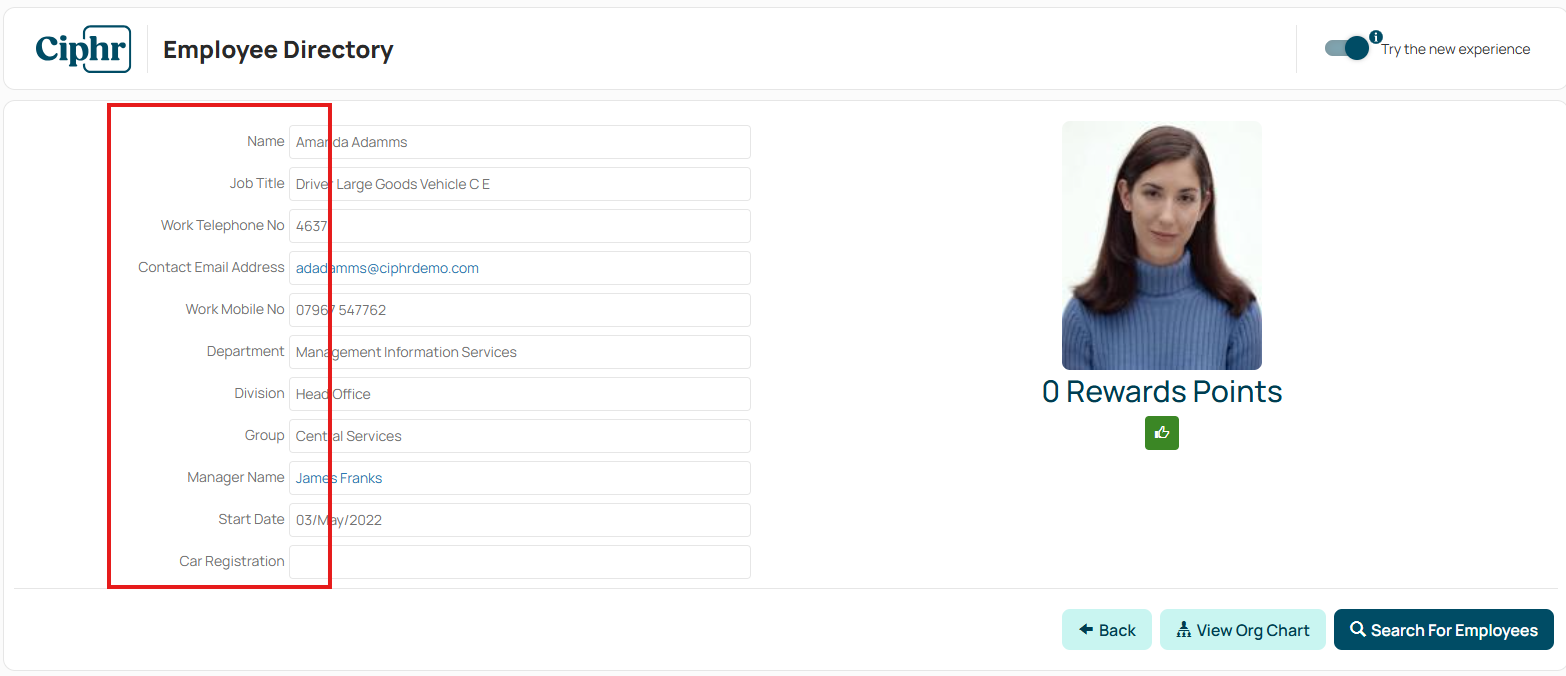
Task: Click the Car Registration label
Action: 232,561
